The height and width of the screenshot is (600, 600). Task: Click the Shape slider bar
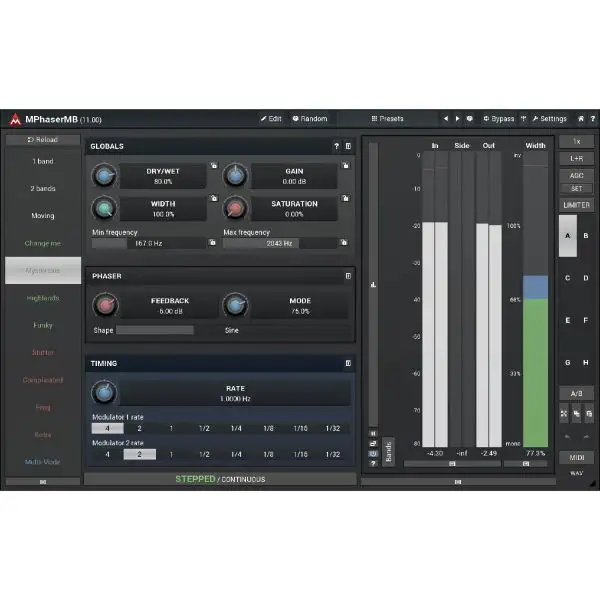coord(155,330)
